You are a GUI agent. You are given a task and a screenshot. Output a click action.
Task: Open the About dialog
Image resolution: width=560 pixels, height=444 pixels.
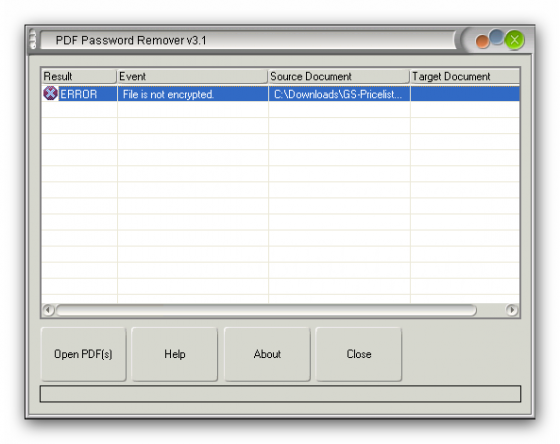[267, 354]
